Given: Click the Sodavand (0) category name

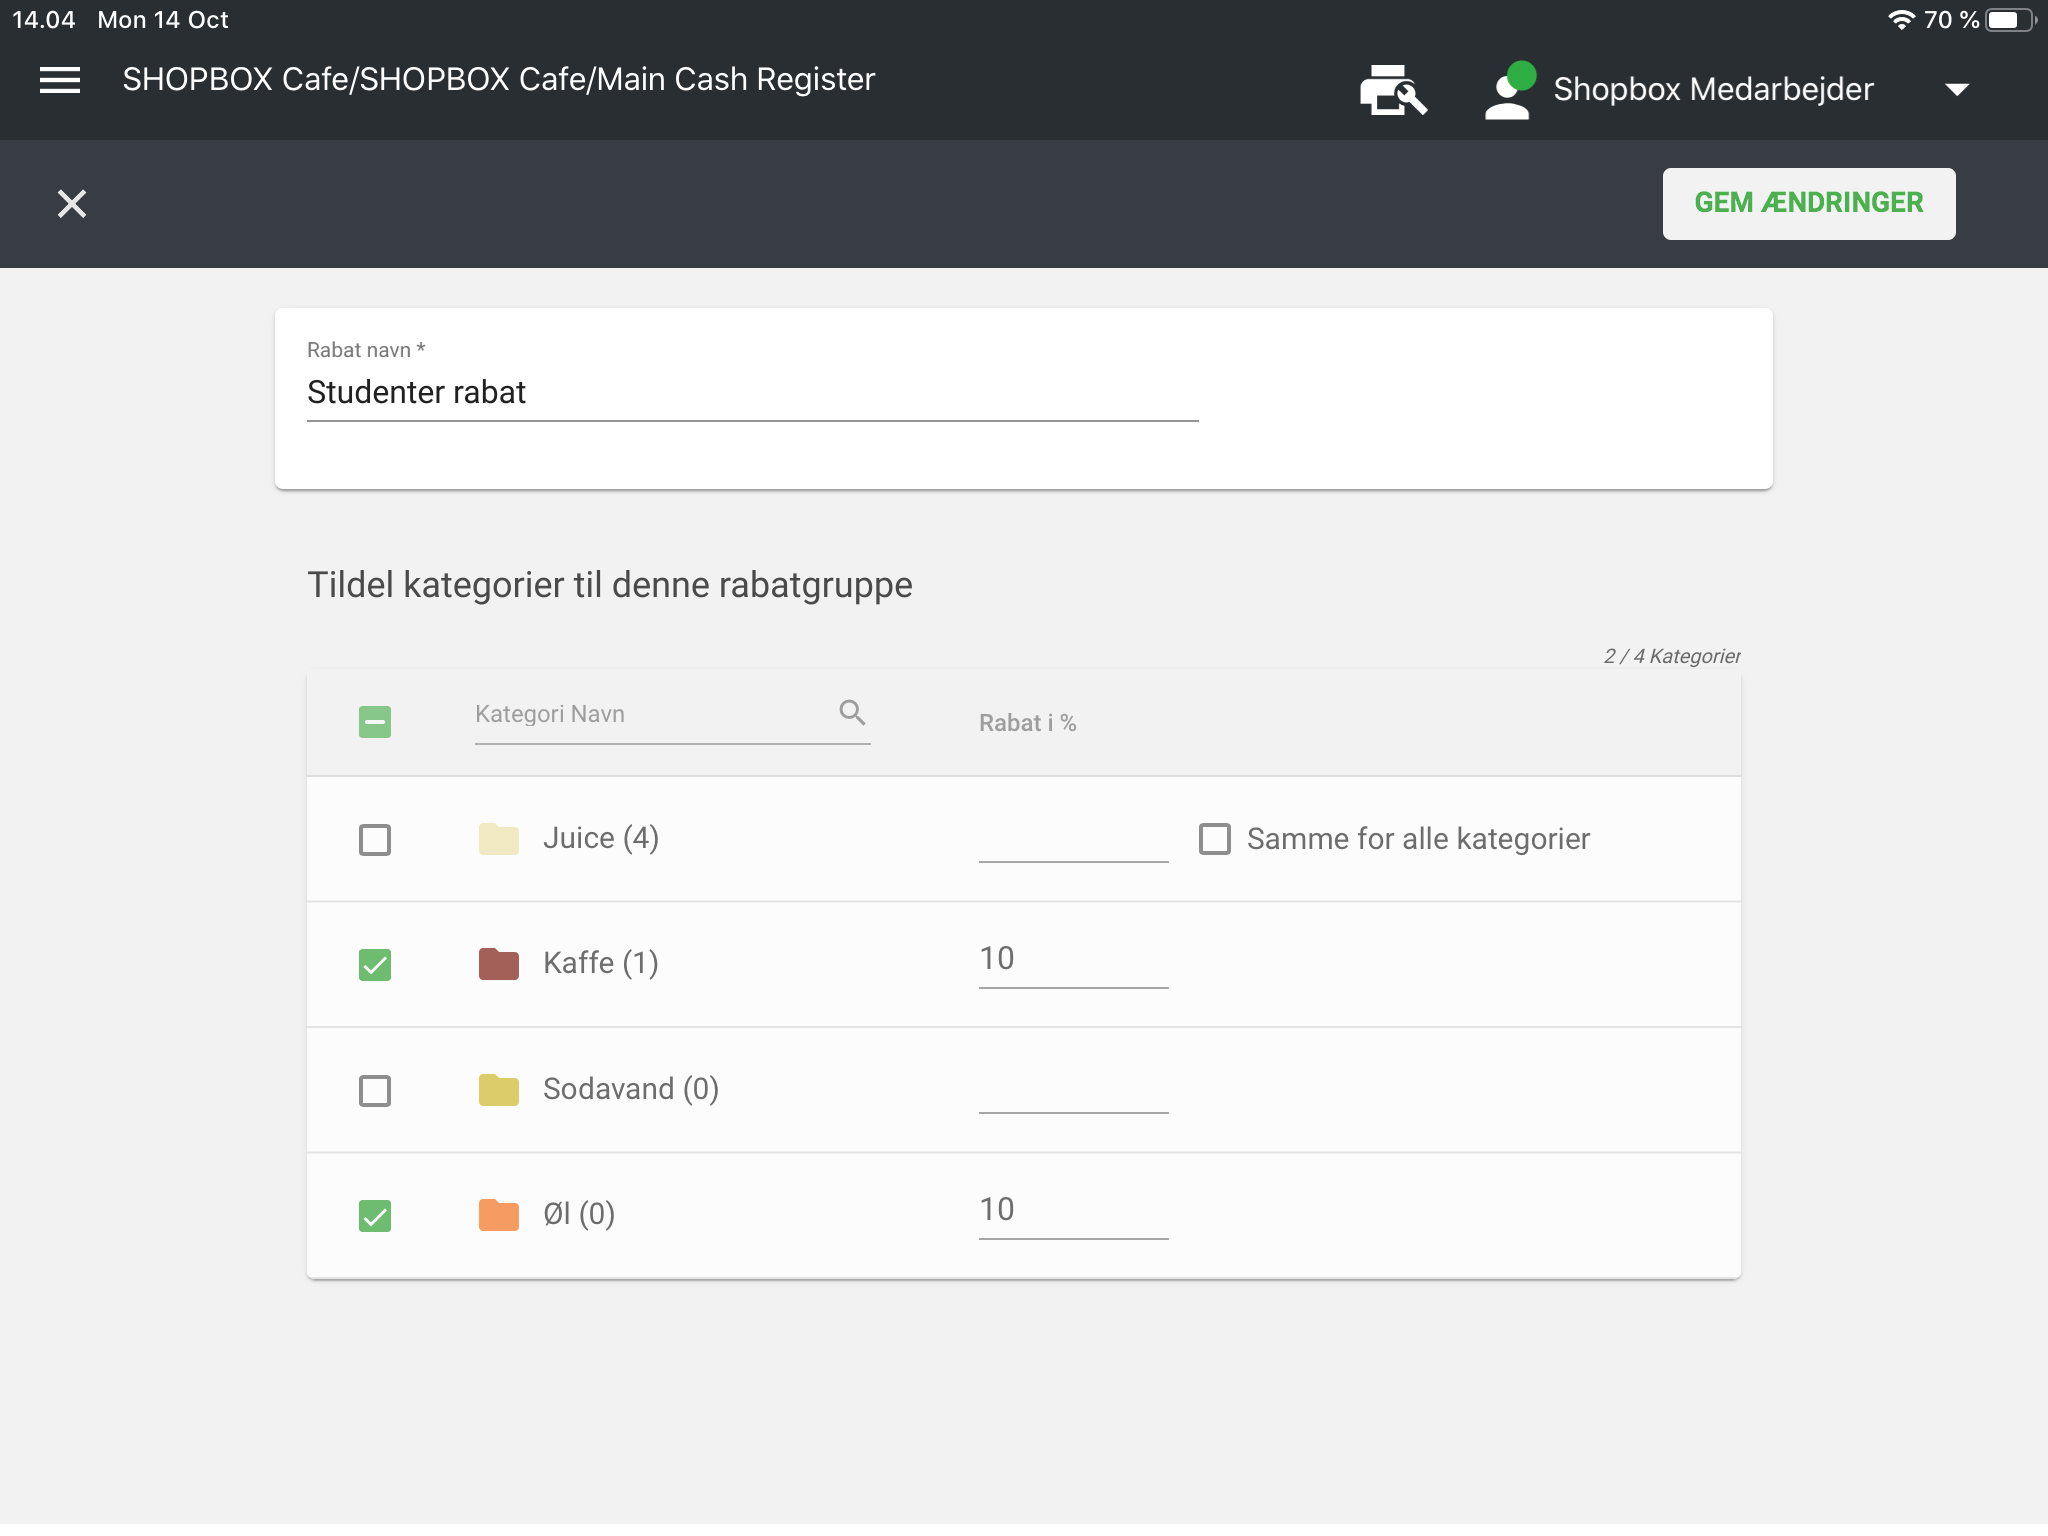Looking at the screenshot, I should (631, 1089).
